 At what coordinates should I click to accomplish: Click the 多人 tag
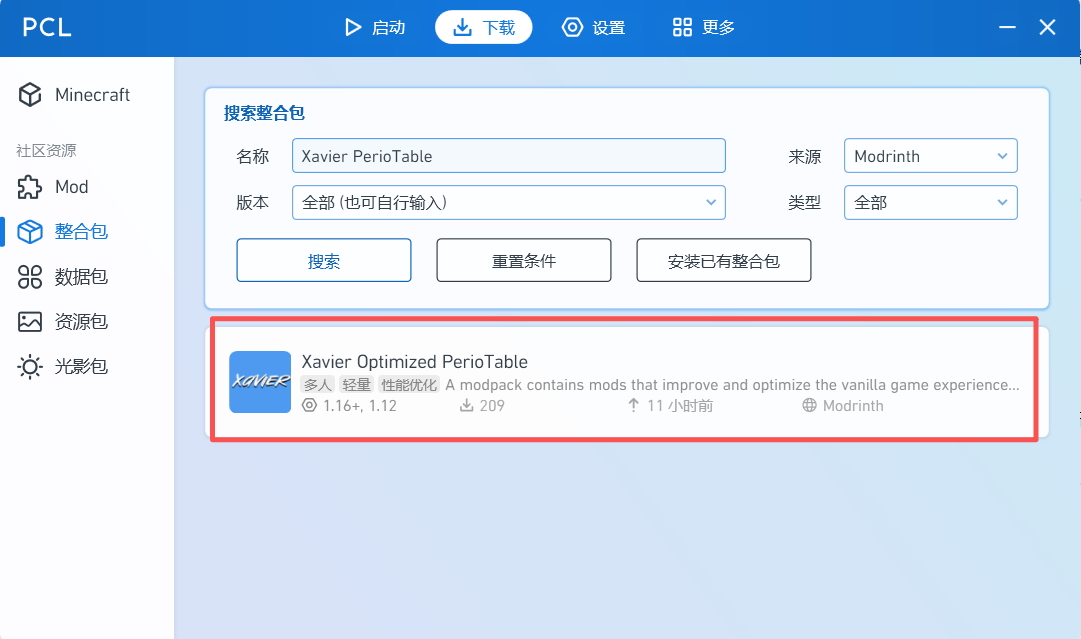point(318,385)
